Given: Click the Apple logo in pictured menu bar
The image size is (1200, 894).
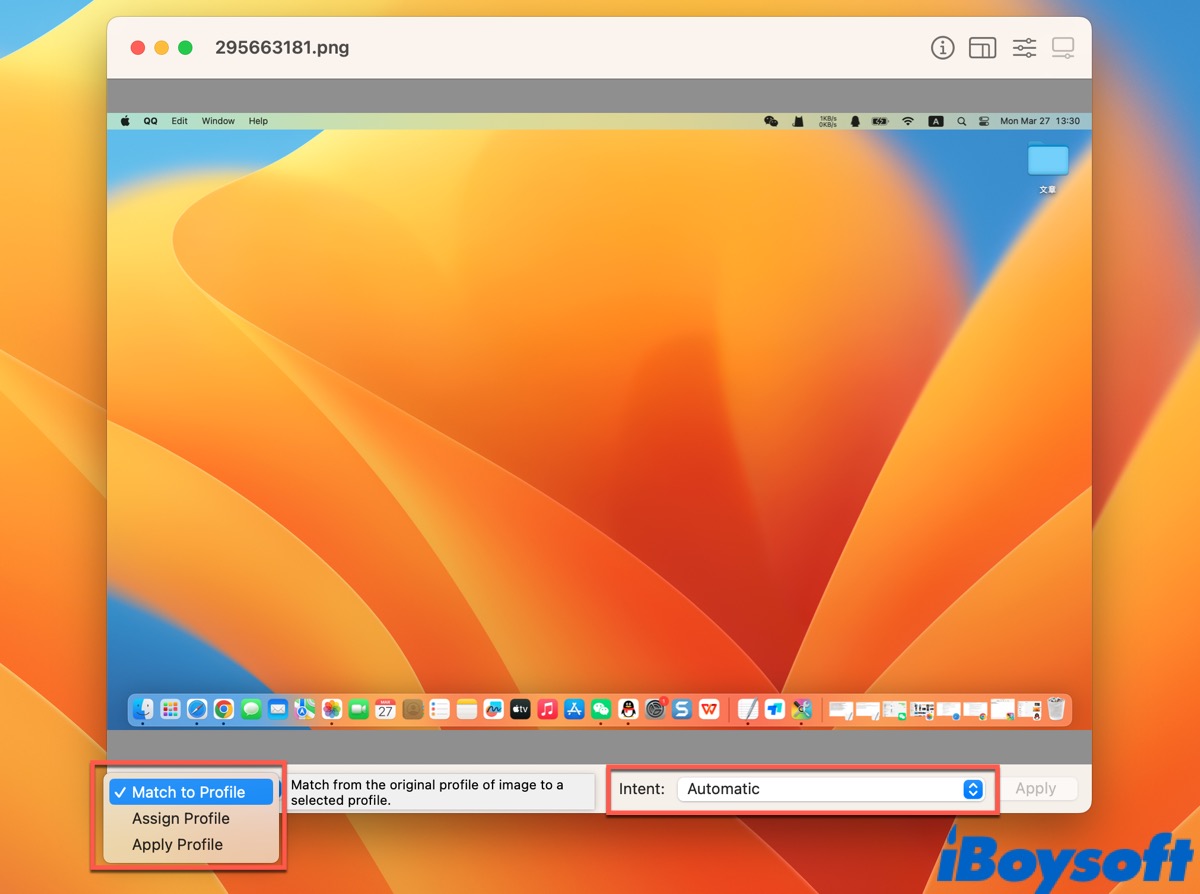Looking at the screenshot, I should coord(125,121).
